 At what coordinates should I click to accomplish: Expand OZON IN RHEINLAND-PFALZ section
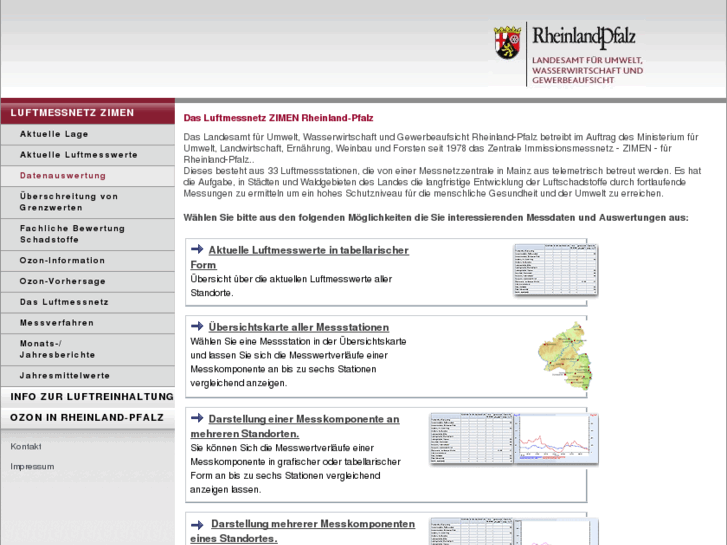(88, 418)
